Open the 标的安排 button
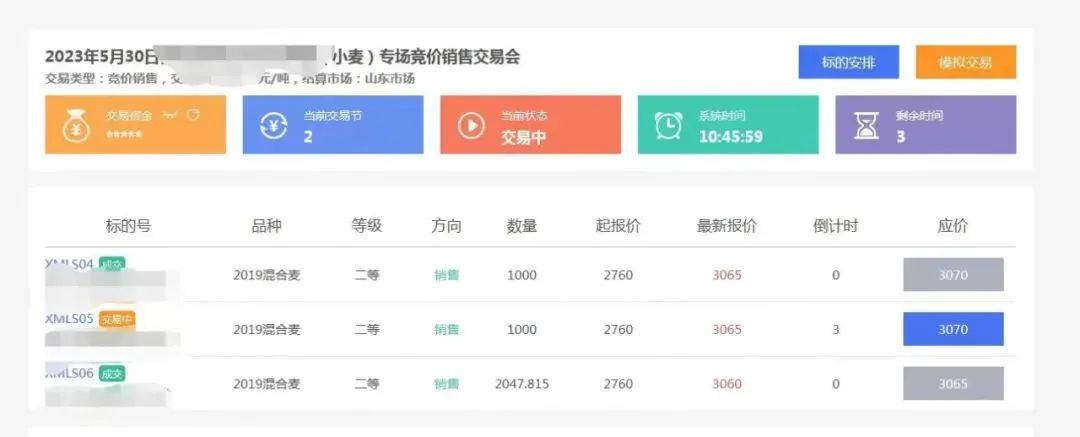 tap(848, 62)
